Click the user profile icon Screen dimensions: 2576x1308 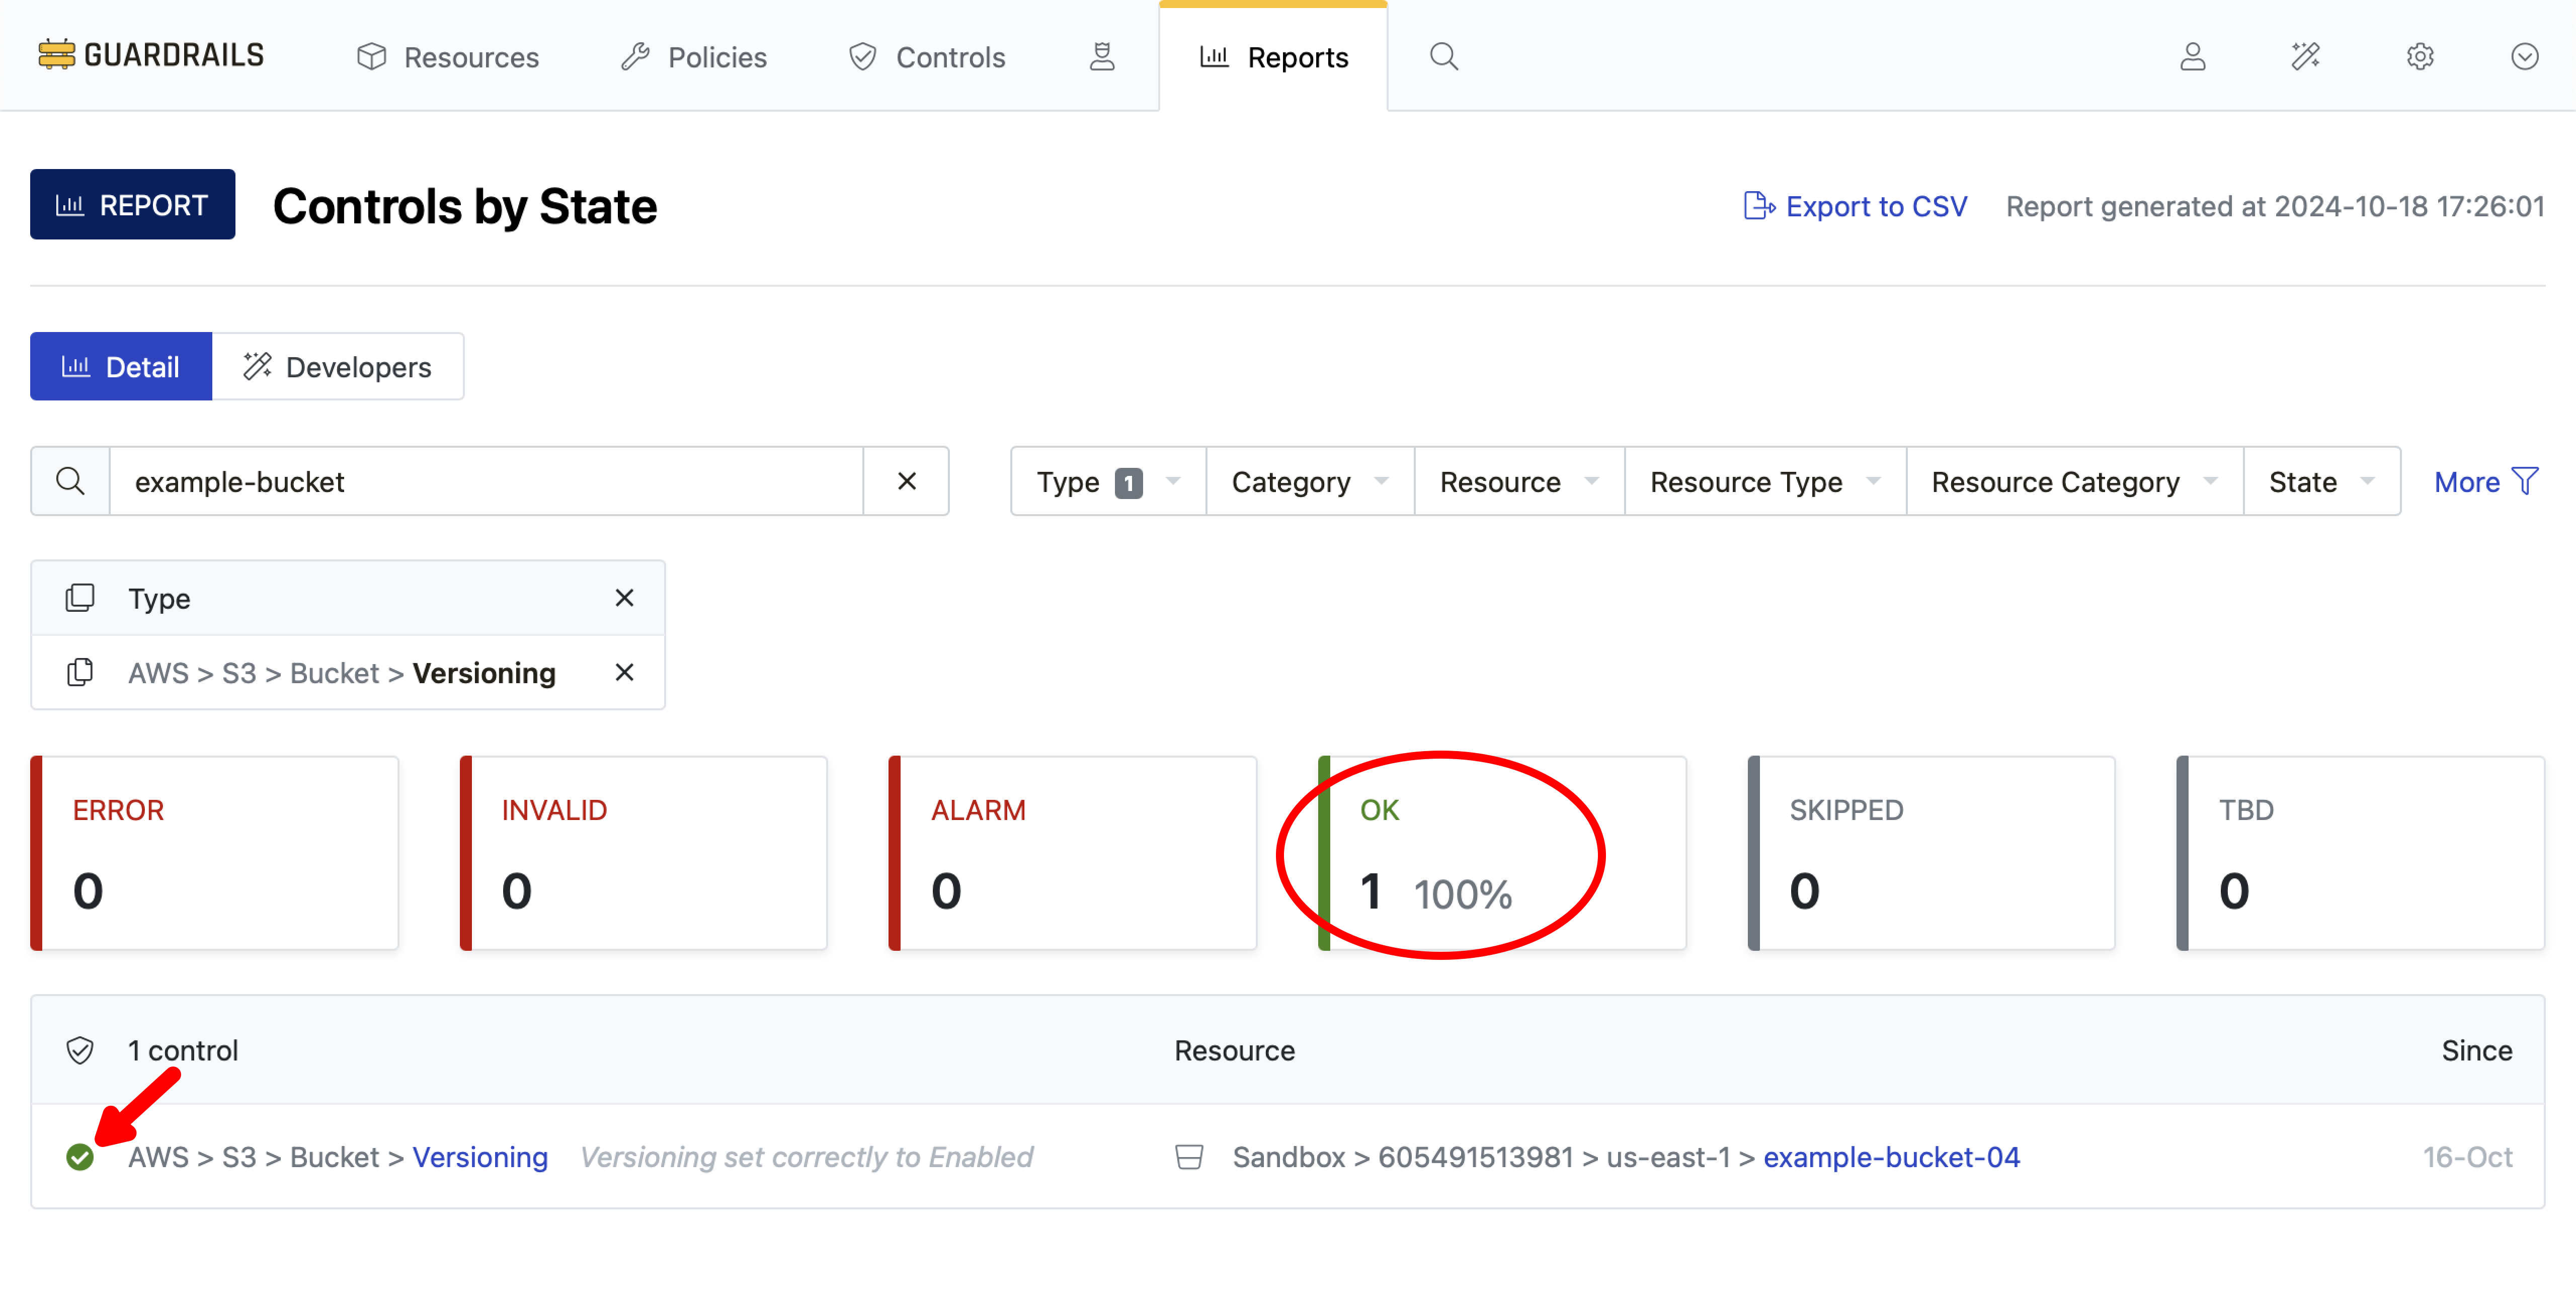2192,56
